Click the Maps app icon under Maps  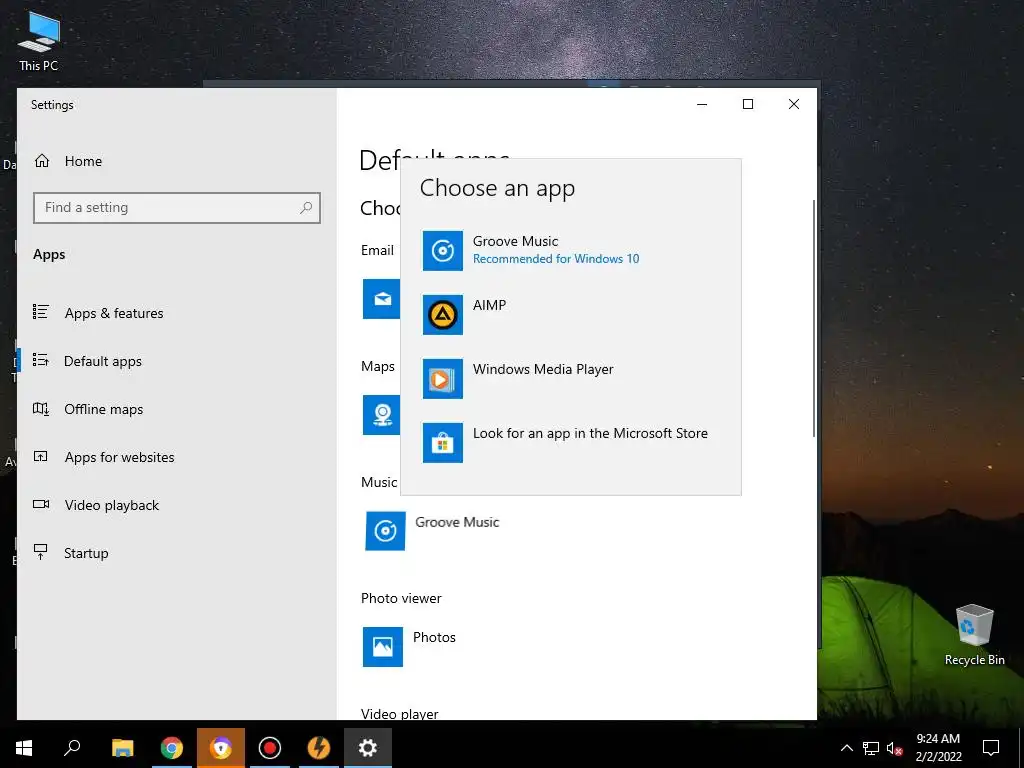381,415
